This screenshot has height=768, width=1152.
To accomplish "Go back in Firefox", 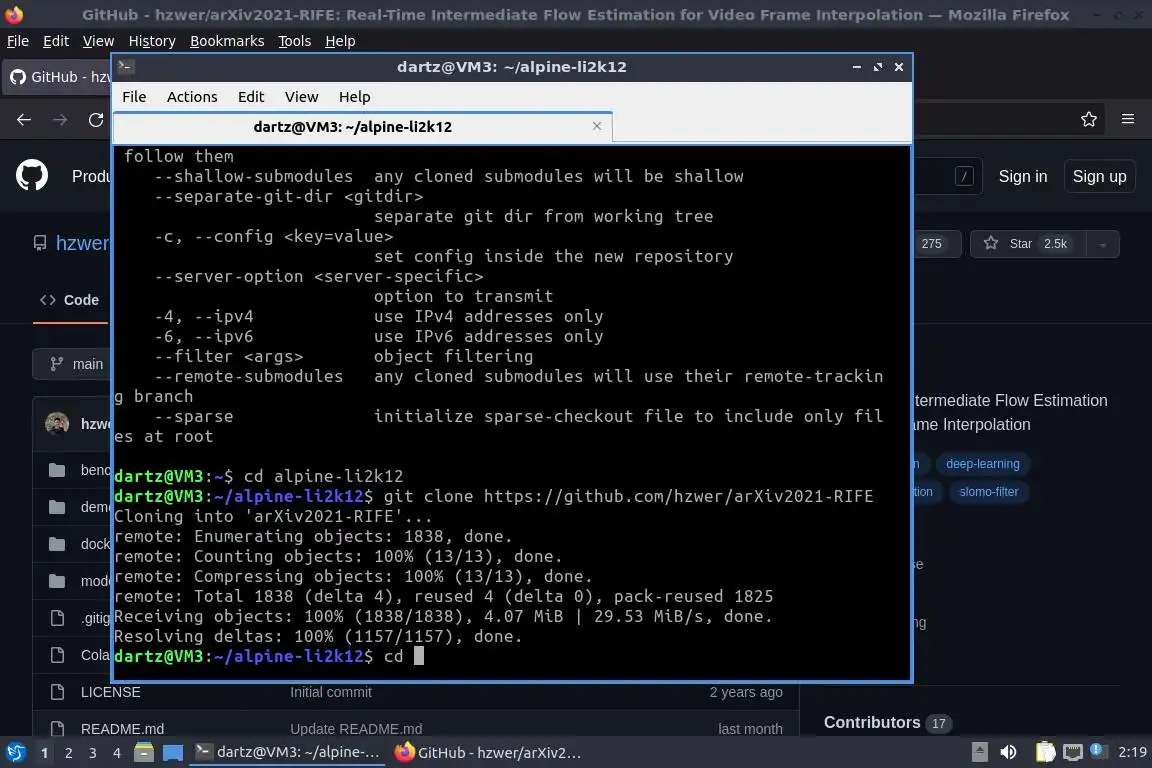I will pyautogui.click(x=24, y=120).
